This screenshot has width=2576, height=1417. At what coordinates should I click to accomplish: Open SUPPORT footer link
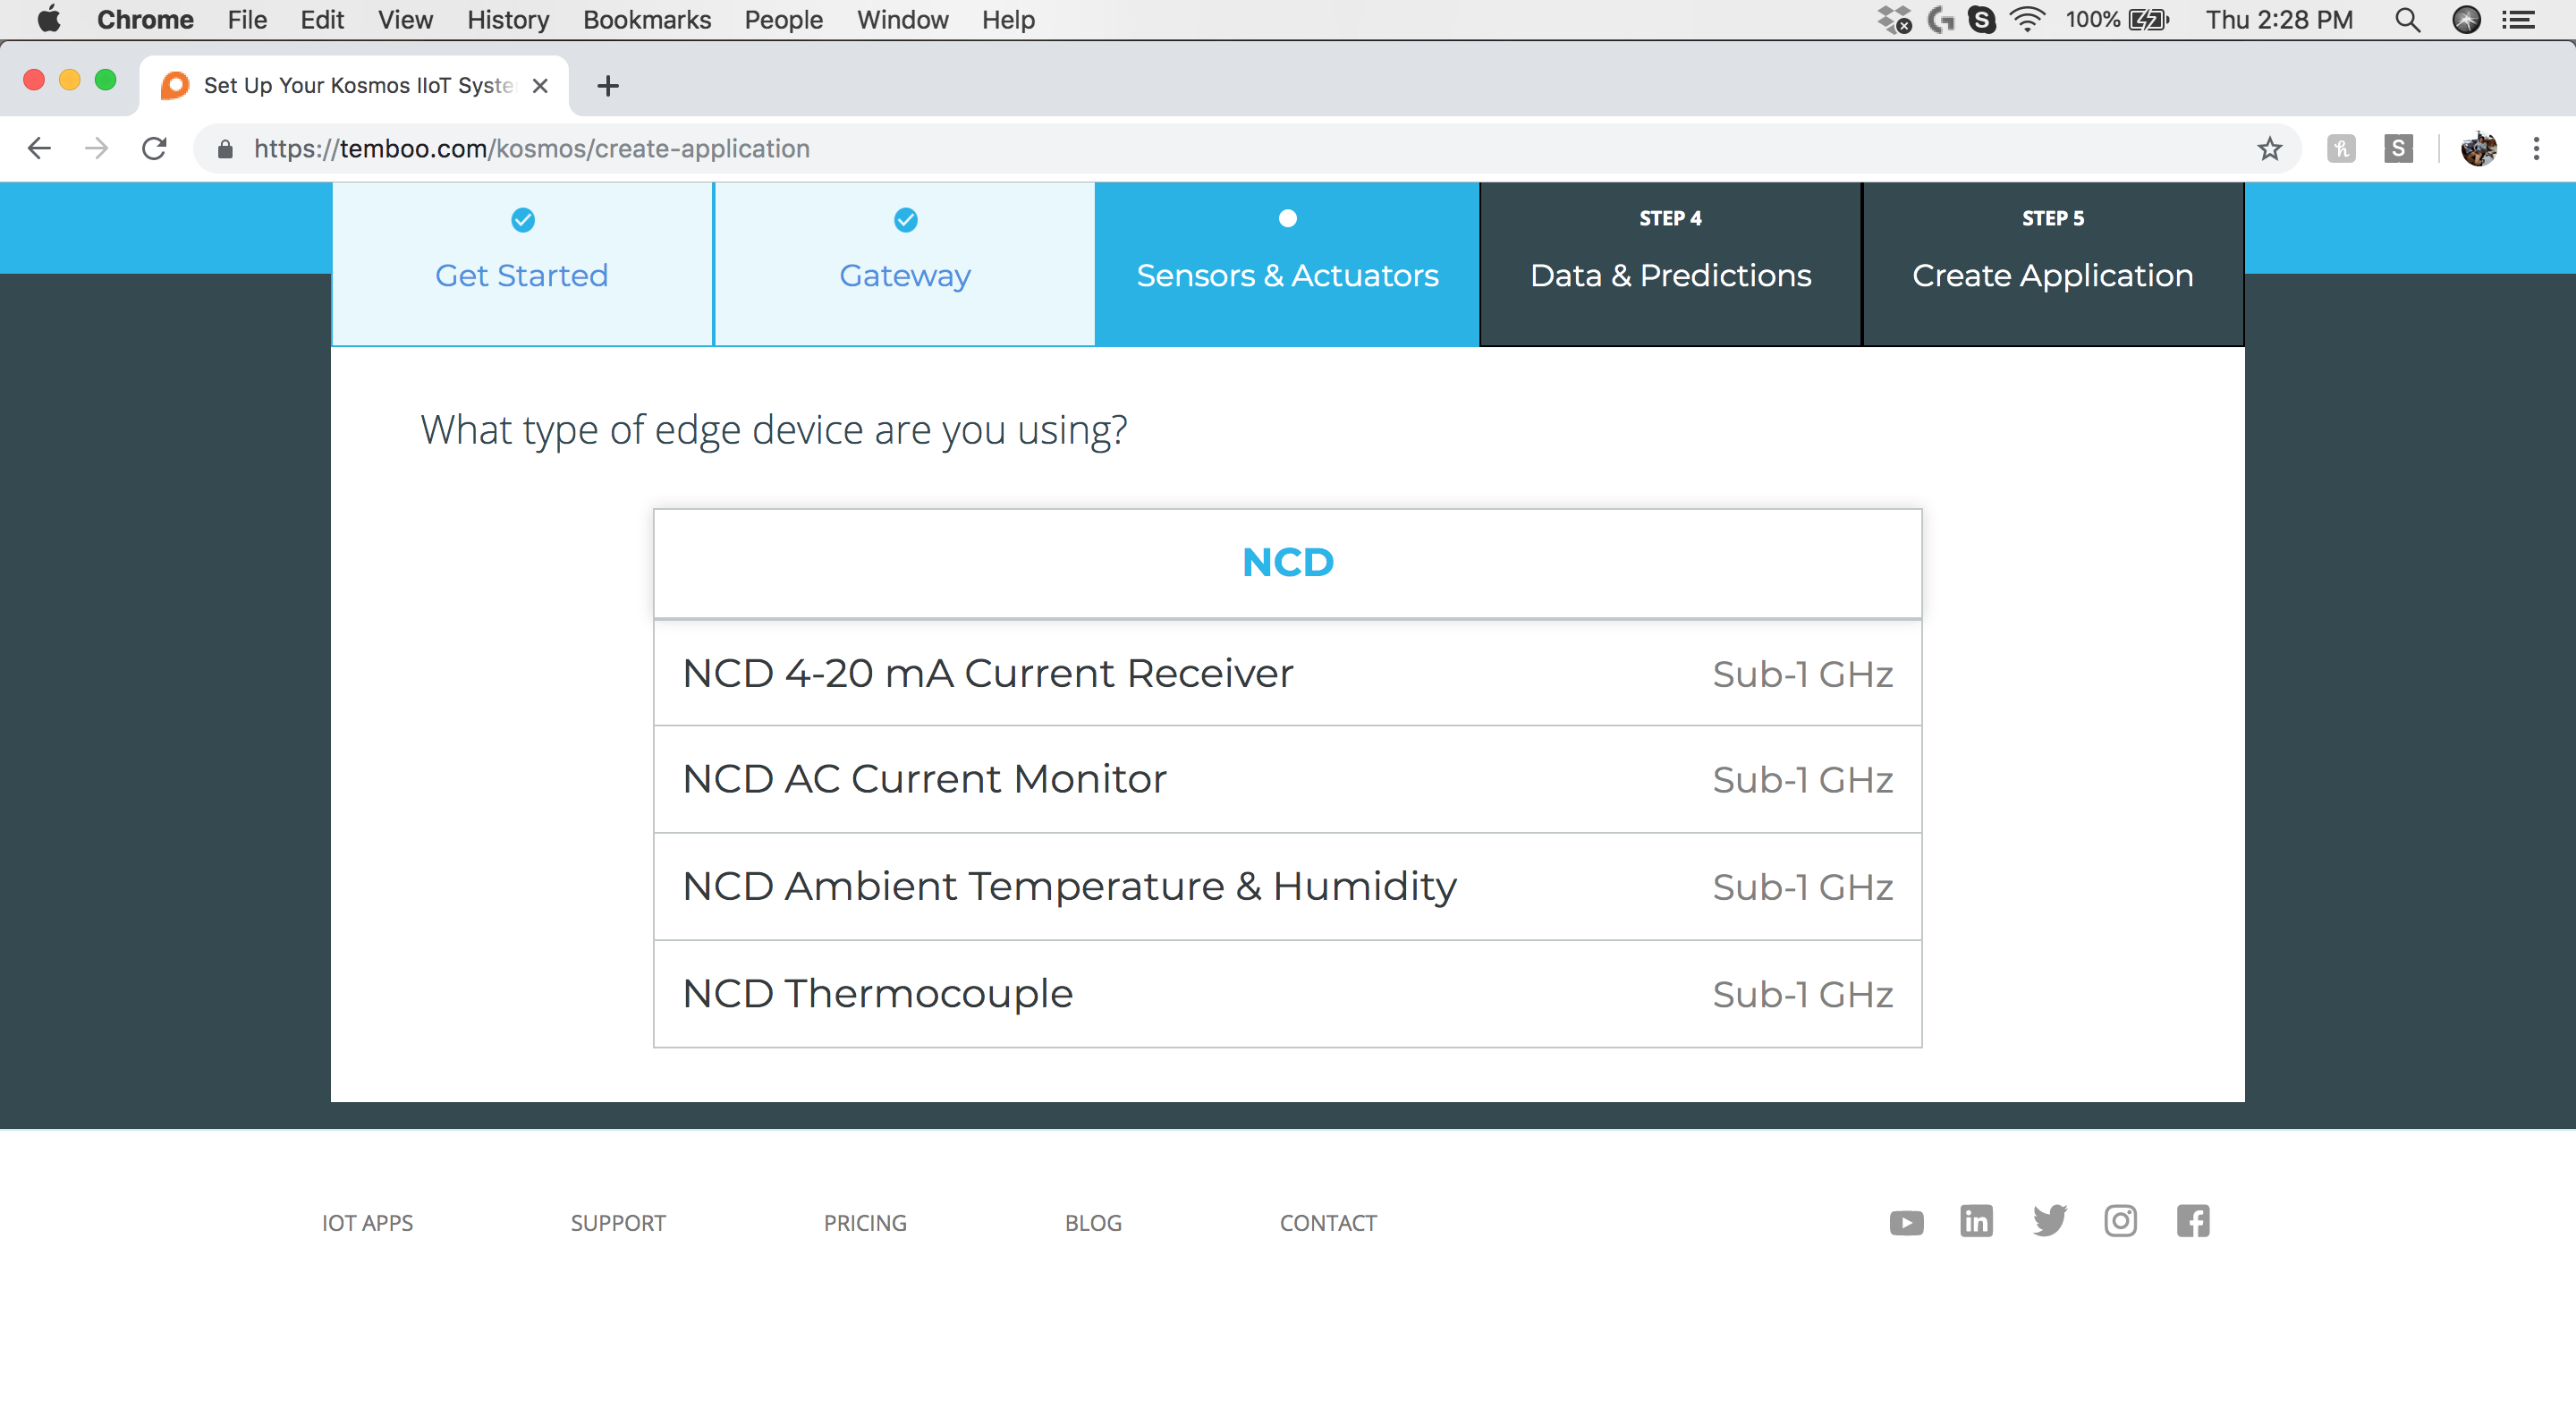pos(618,1222)
